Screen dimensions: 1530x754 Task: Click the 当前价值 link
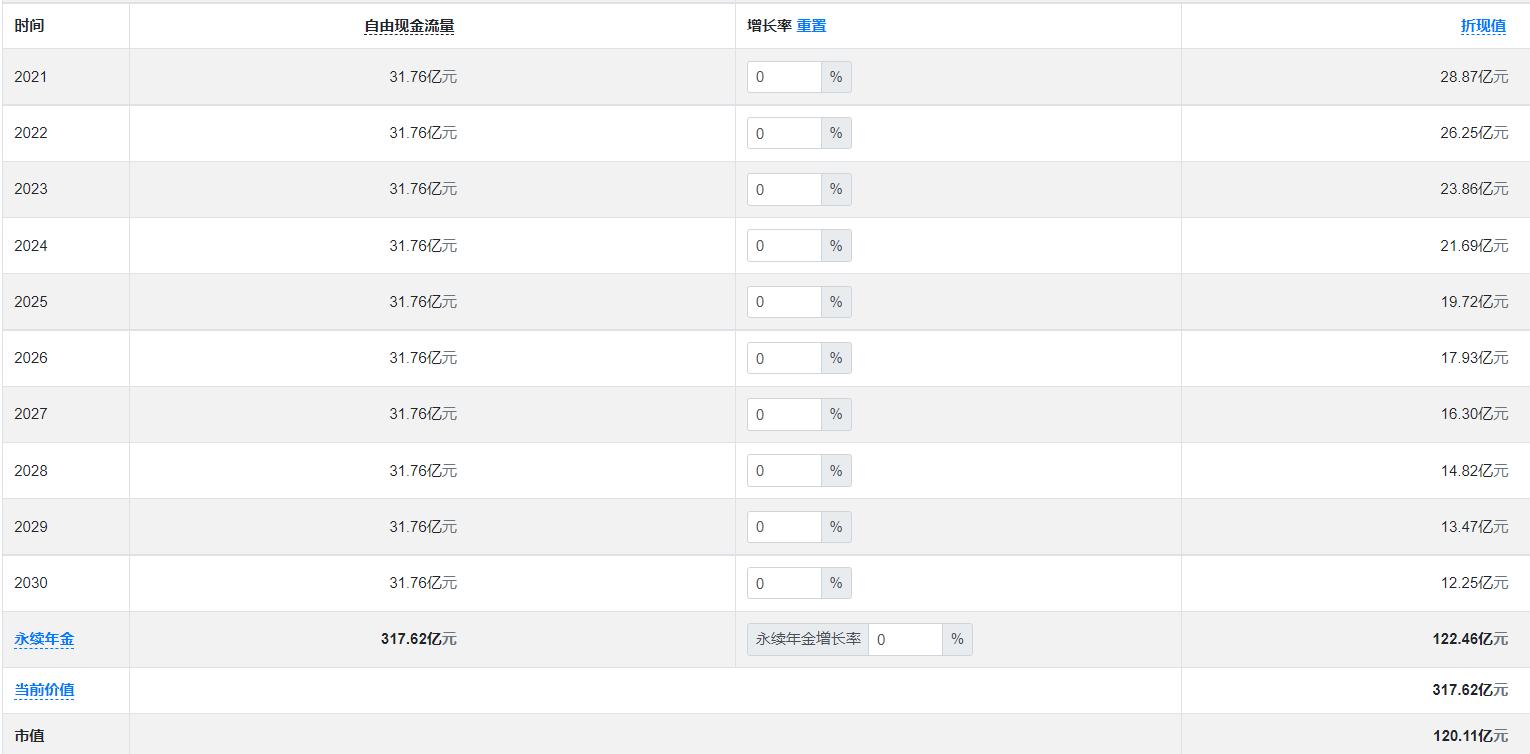(44, 690)
